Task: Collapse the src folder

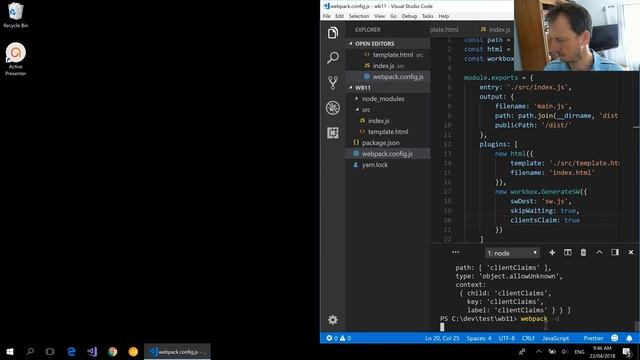Action: point(387,110)
